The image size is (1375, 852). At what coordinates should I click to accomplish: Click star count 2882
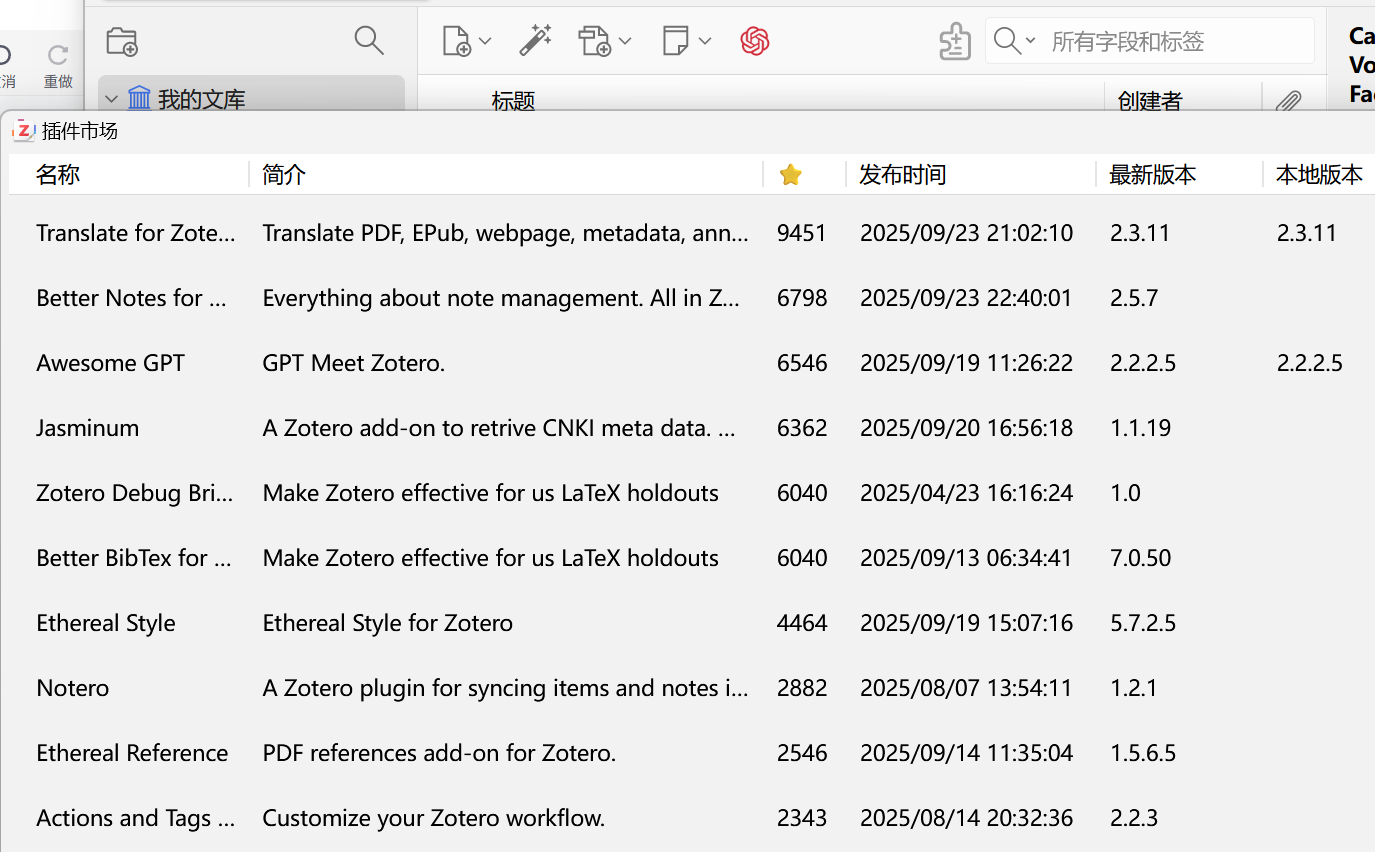point(802,687)
